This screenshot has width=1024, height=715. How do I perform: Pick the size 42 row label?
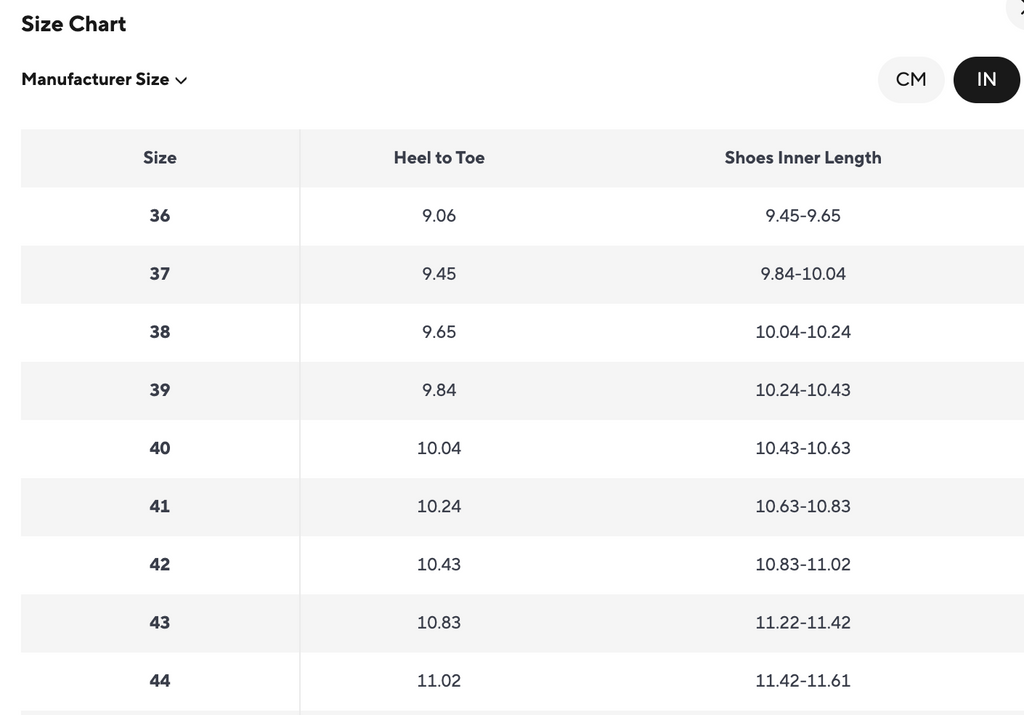160,564
